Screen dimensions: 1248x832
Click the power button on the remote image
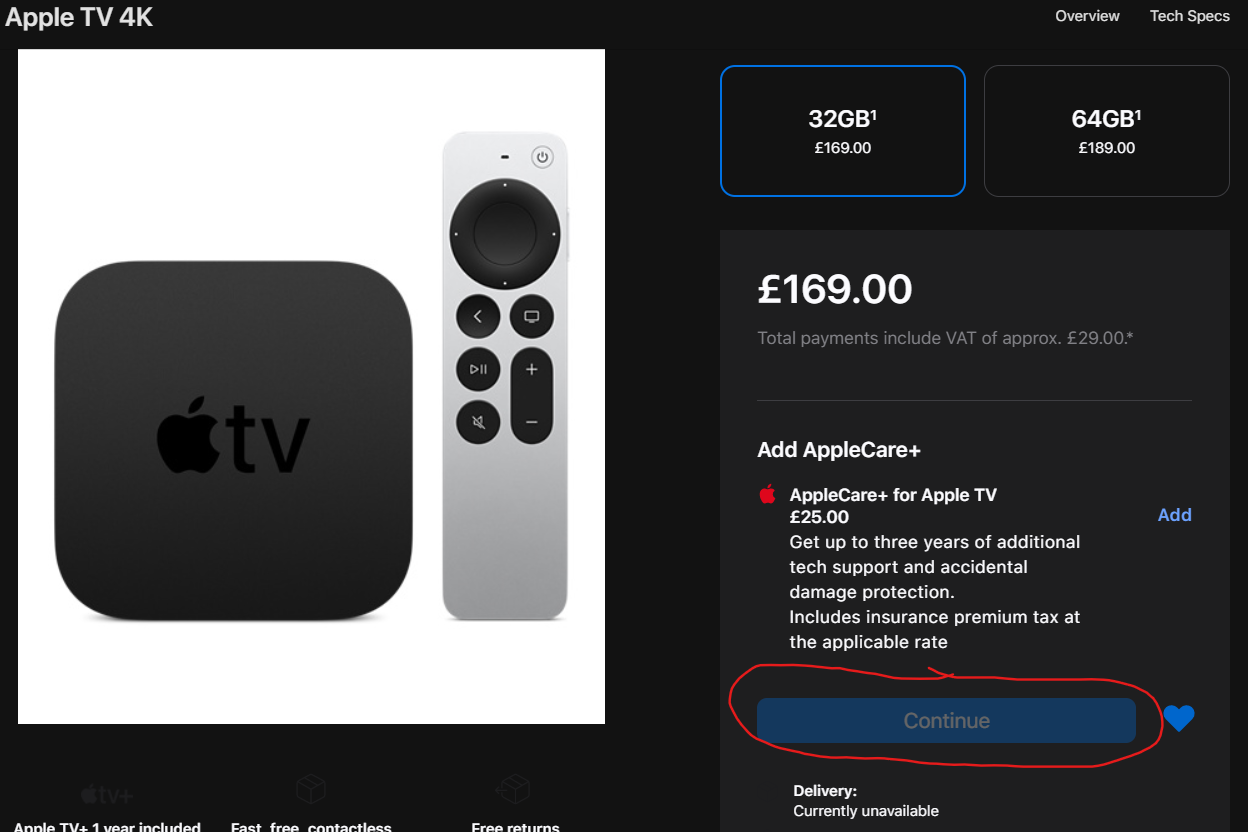point(542,157)
